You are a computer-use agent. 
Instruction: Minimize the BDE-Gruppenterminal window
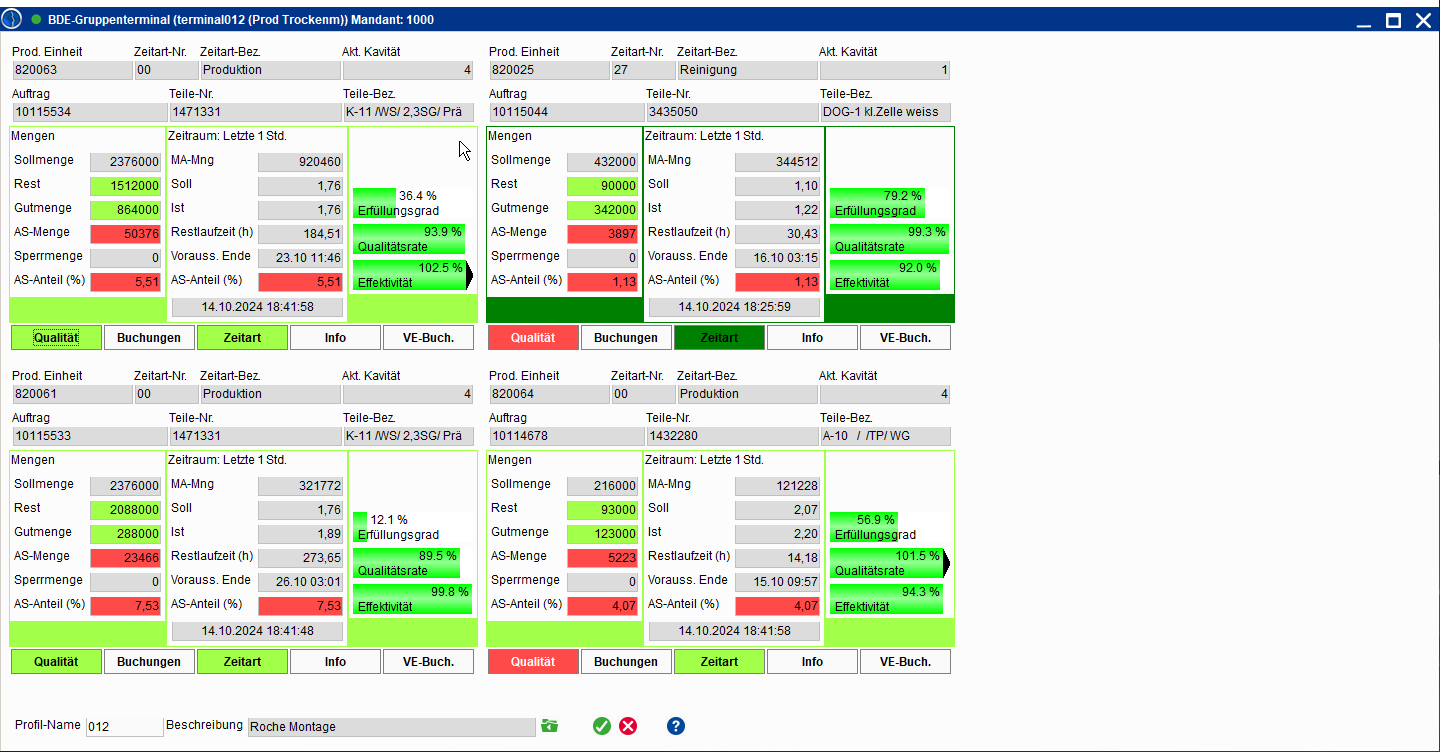click(1362, 20)
